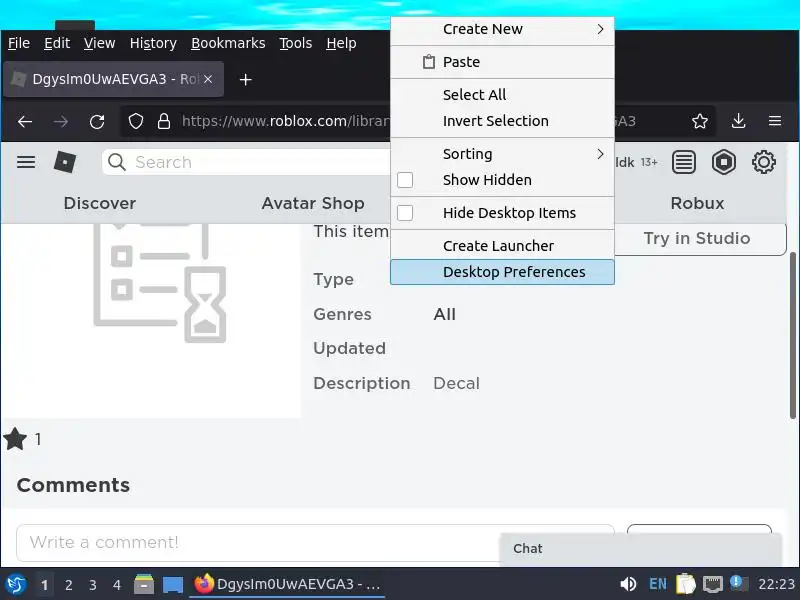Open Desktop Preferences from the context menu
The image size is (800, 600).
click(x=503, y=272)
